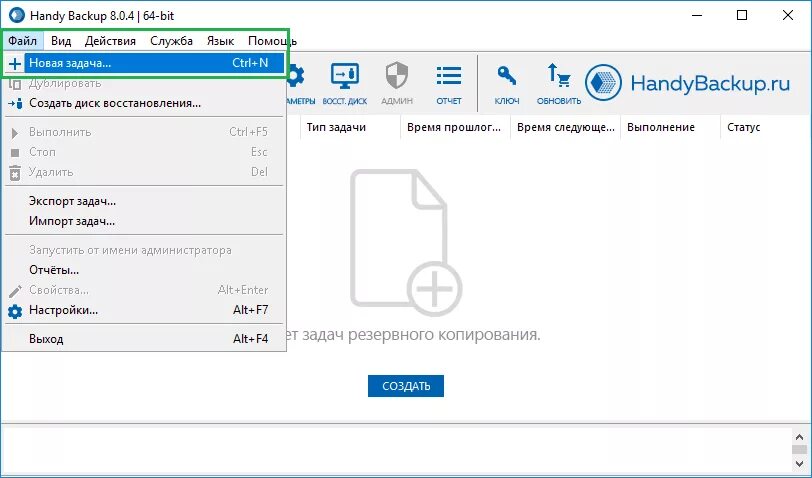Click the Тип задачи column header
The height and width of the screenshot is (478, 812).
click(x=350, y=127)
